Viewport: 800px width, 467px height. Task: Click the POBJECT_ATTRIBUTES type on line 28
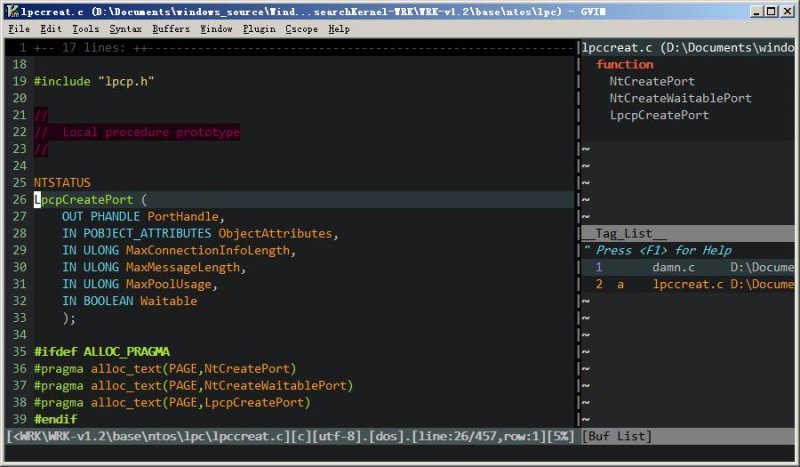point(147,233)
